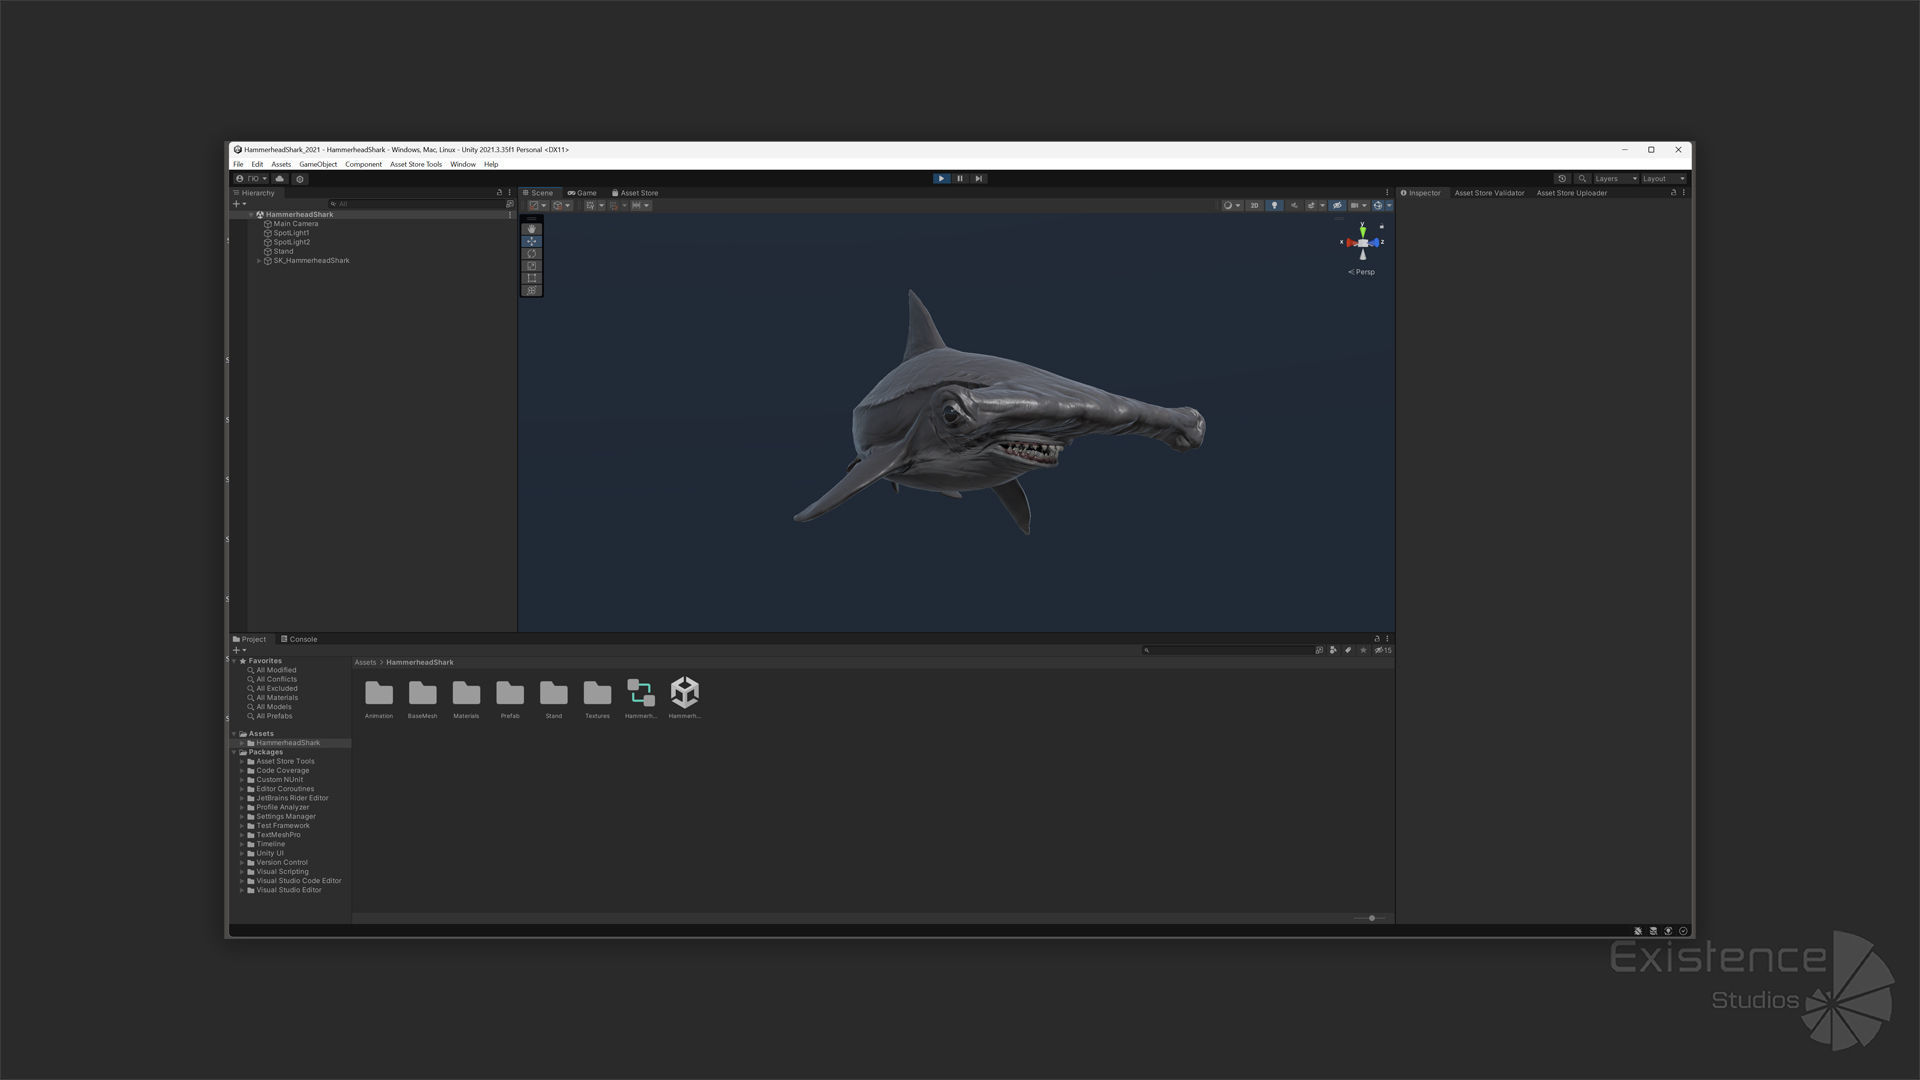Toggle Scene effects (skybox, fog)
This screenshot has width=1920, height=1080.
tap(1311, 206)
